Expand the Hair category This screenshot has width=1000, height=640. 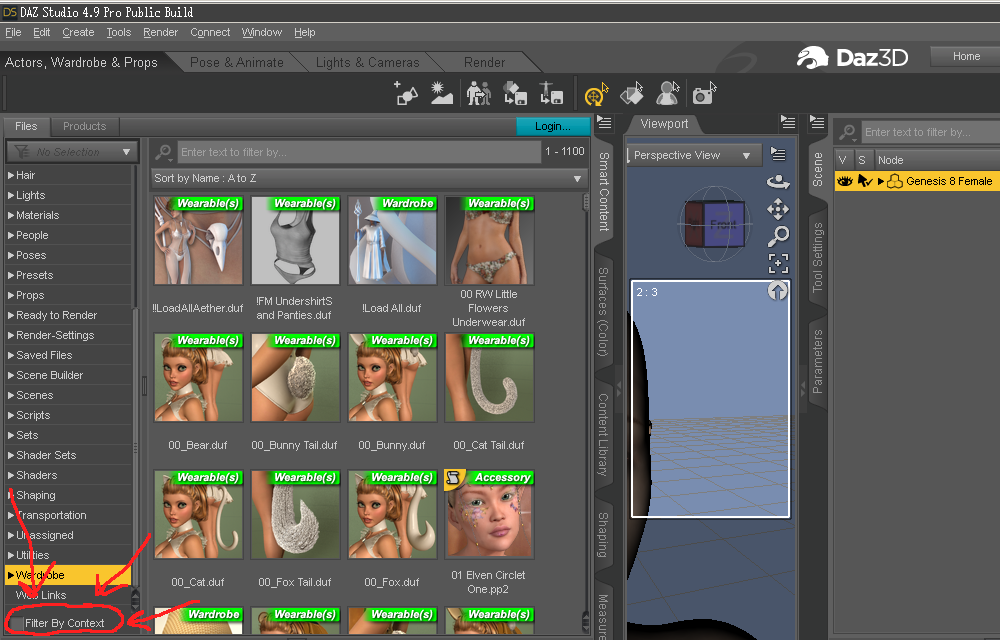click(11, 175)
